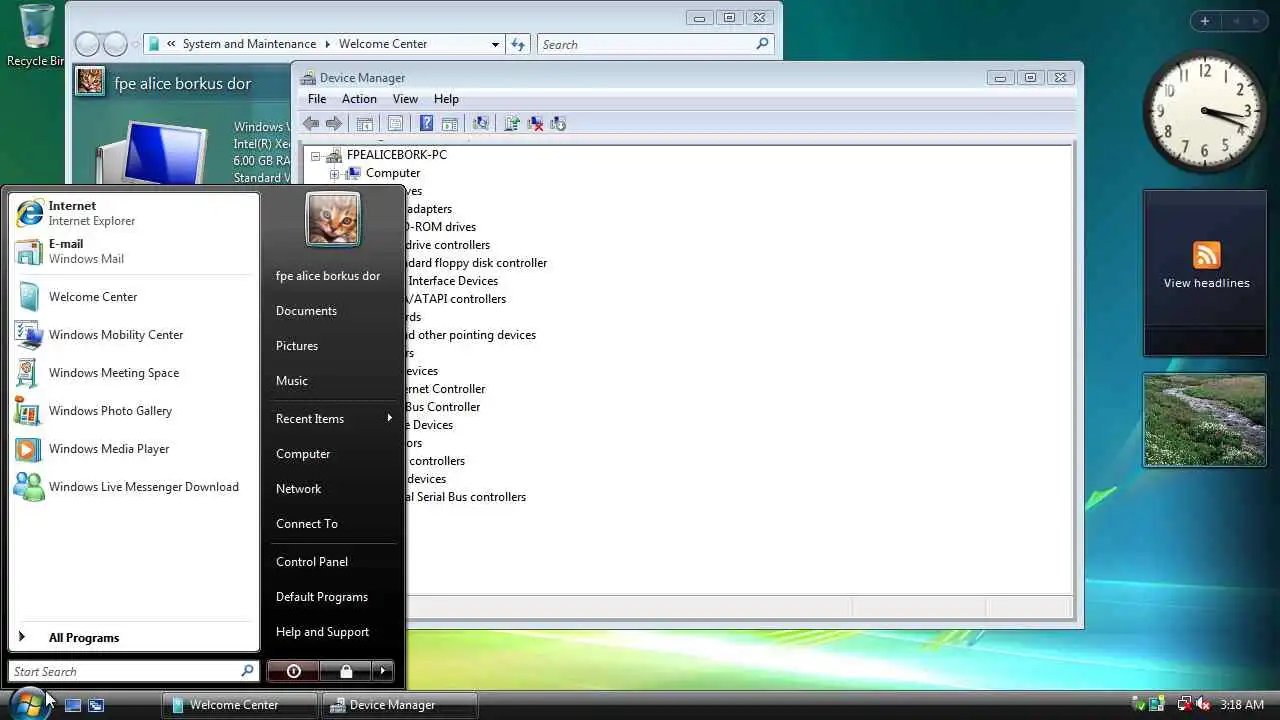Collapse the FPEALICEBORK-PC tree node
This screenshot has height=720, width=1280.
pos(316,156)
